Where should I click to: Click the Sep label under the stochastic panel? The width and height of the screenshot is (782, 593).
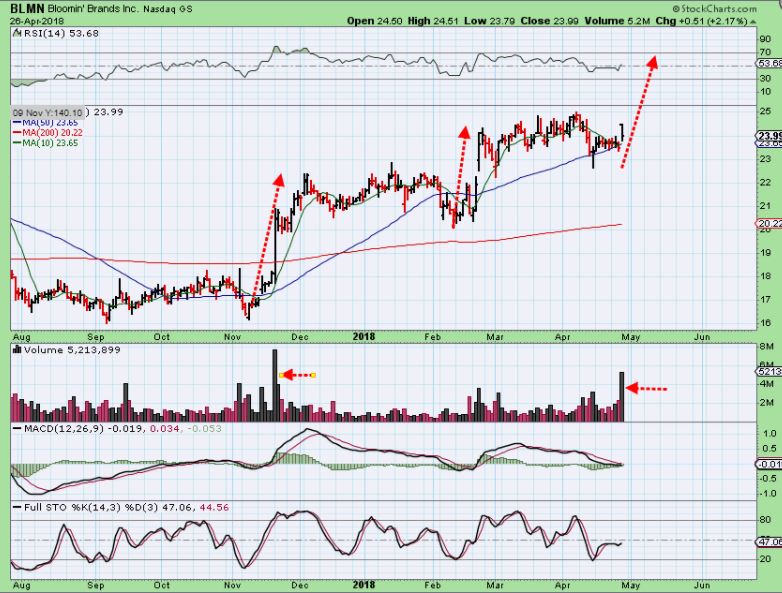pos(96,585)
